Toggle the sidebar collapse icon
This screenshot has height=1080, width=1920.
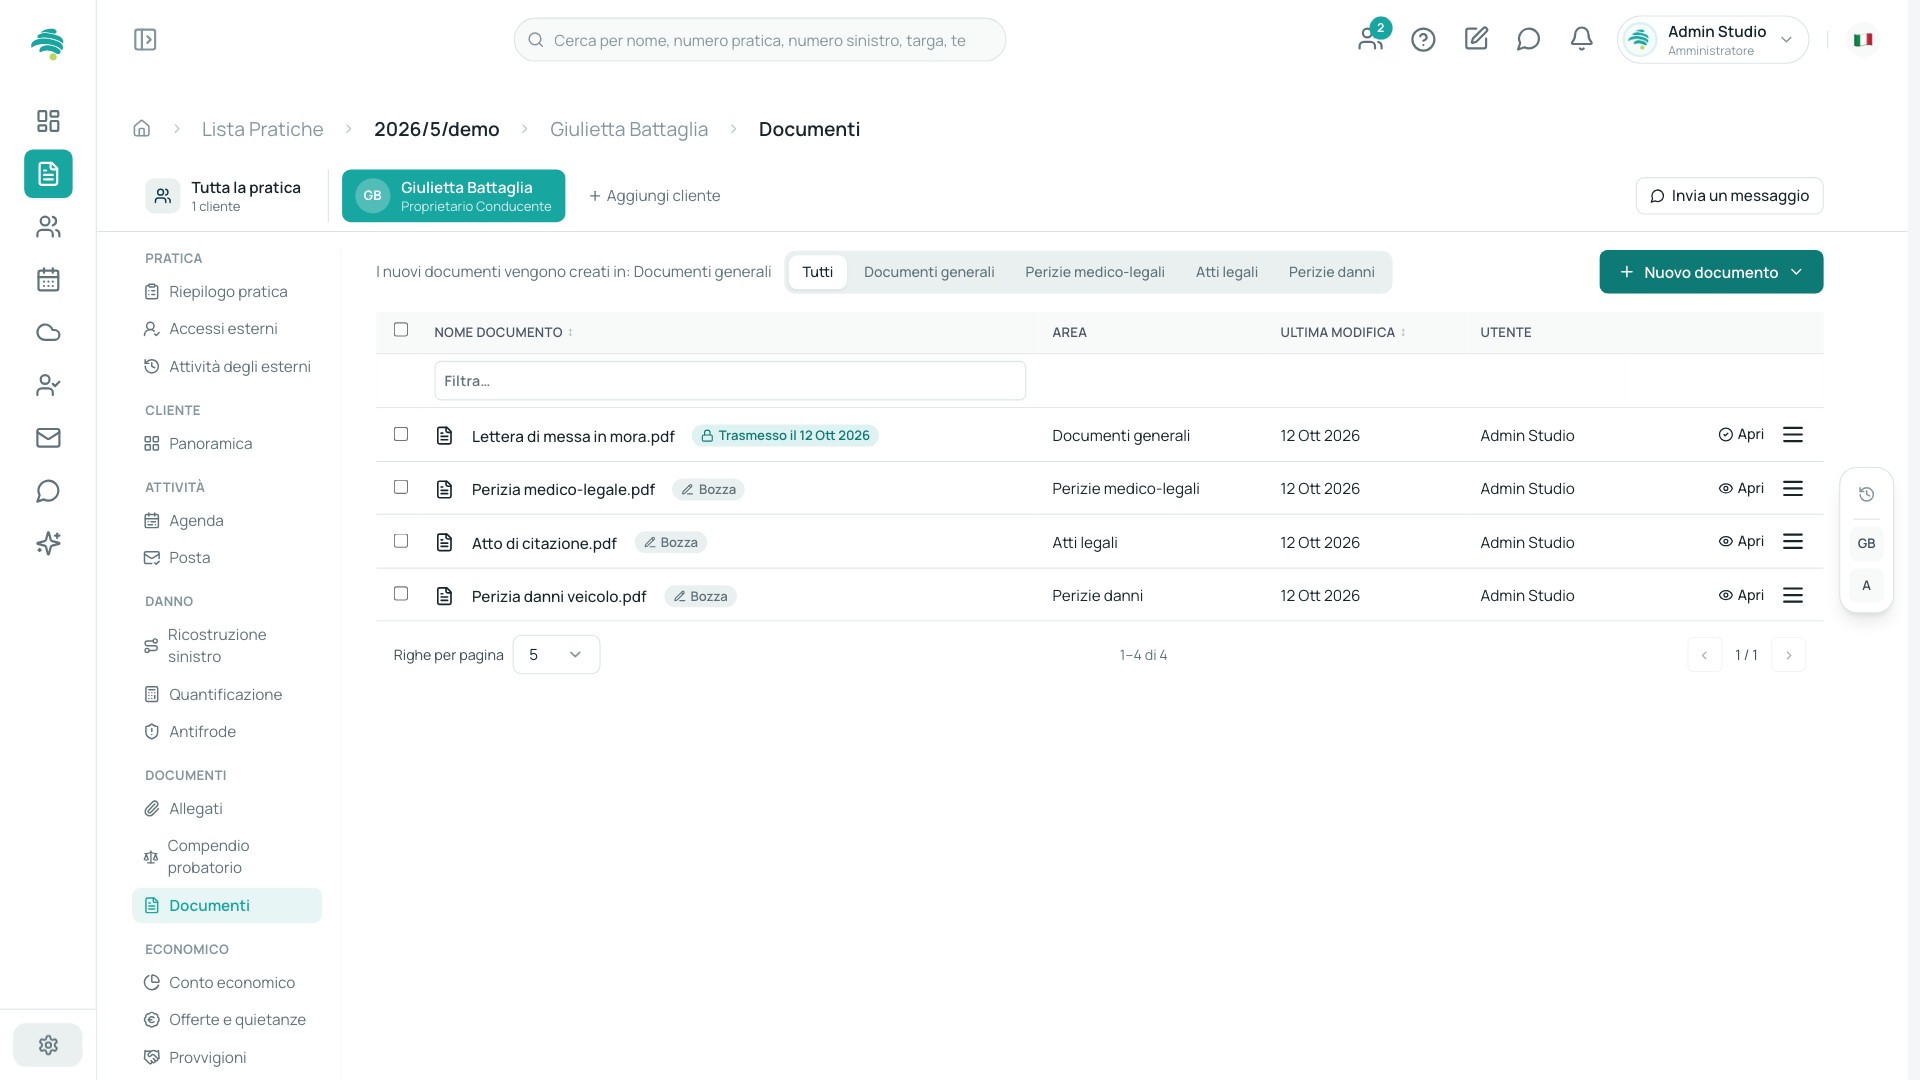pyautogui.click(x=145, y=40)
